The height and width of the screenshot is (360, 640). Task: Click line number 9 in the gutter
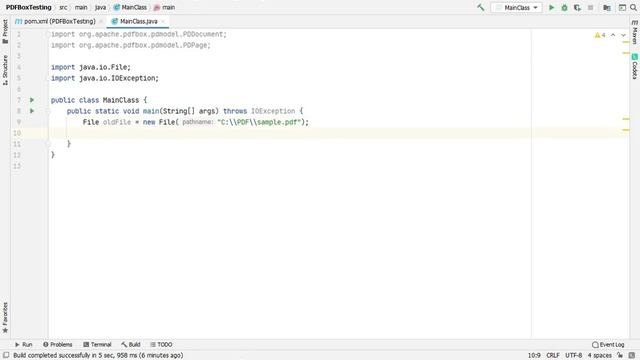(x=19, y=122)
